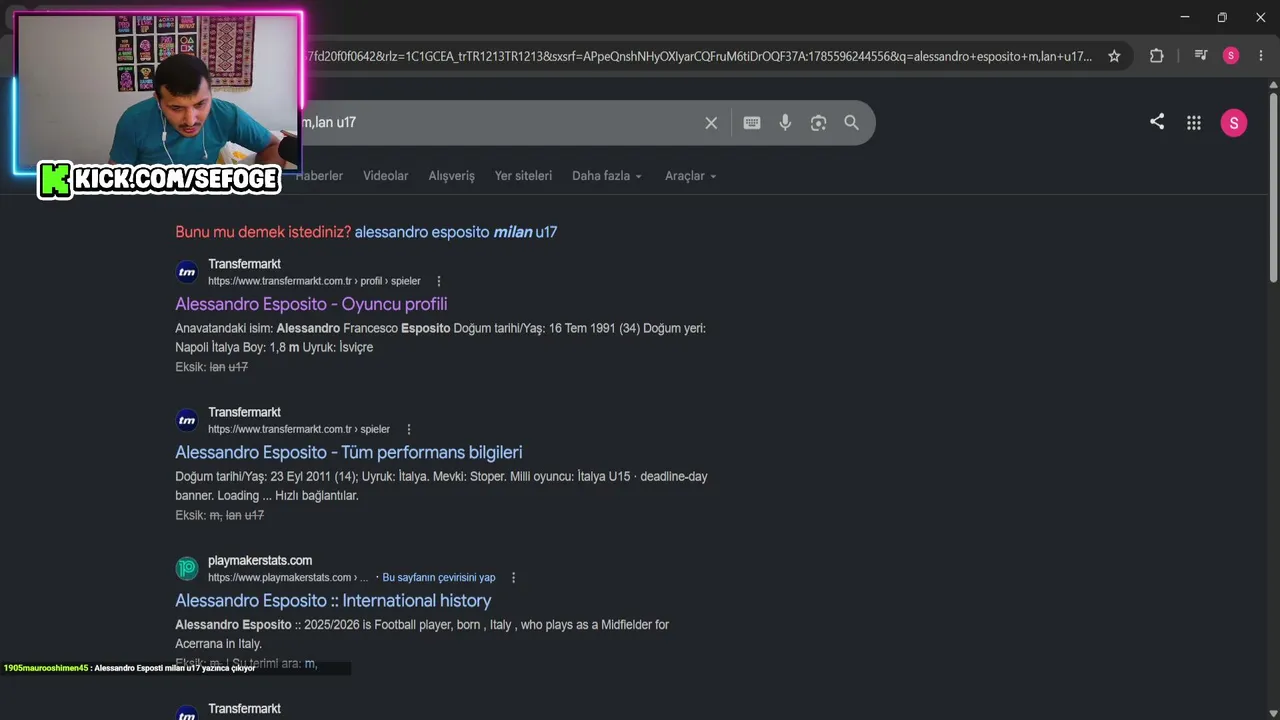1280x720 pixels.
Task: Open options for 'Tüm performans bilgileri' result
Action: [408, 429]
